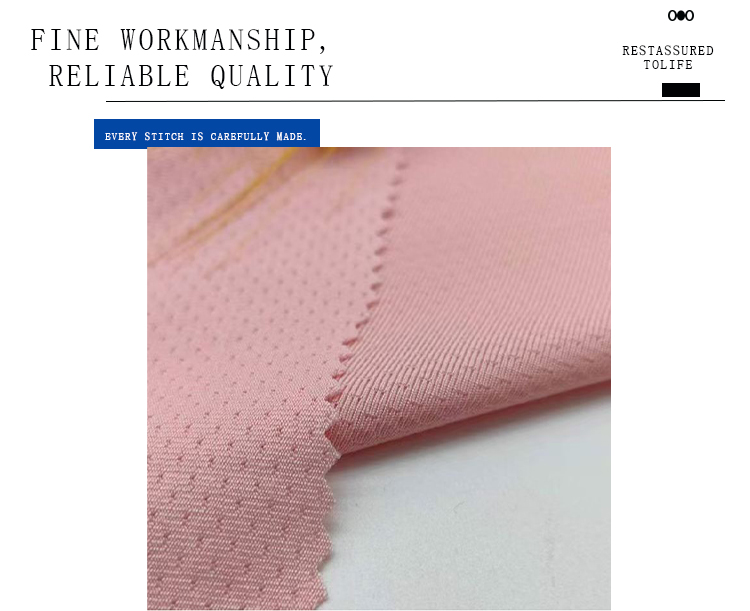Click the solid black rectangle under TOLIFE

coord(681,90)
